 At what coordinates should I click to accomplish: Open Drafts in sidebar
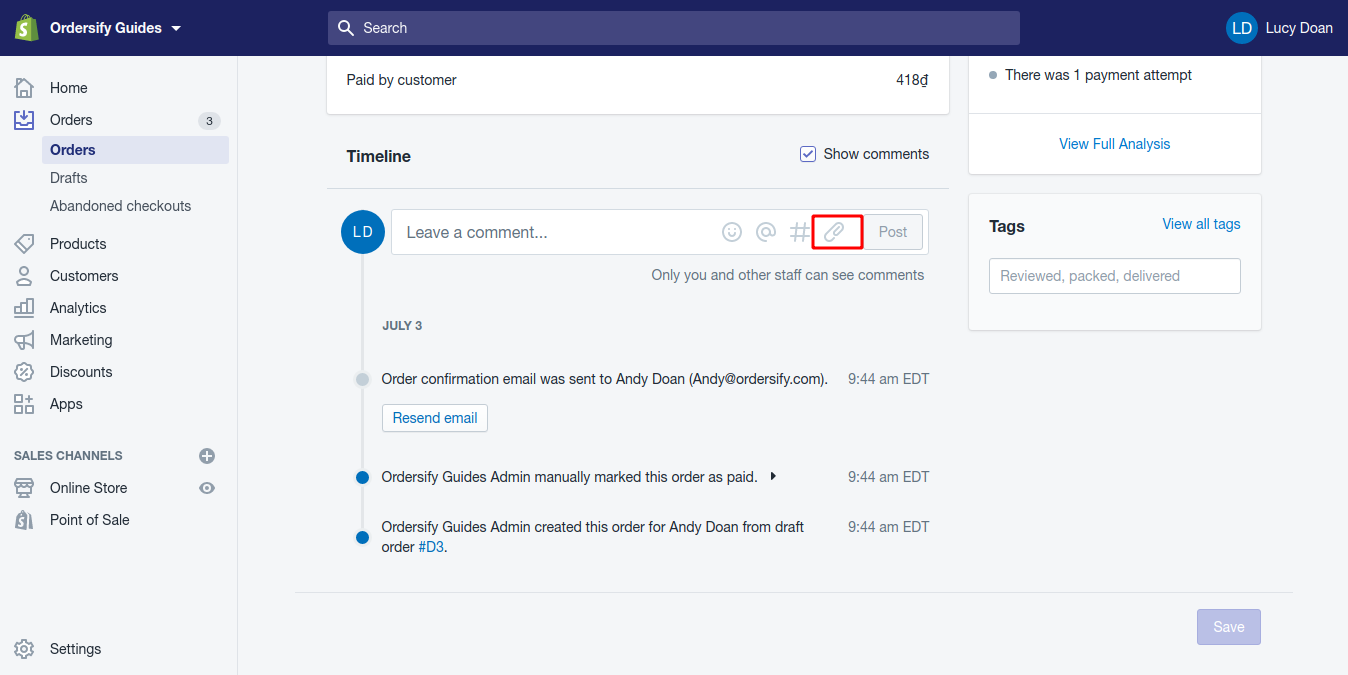tap(69, 178)
